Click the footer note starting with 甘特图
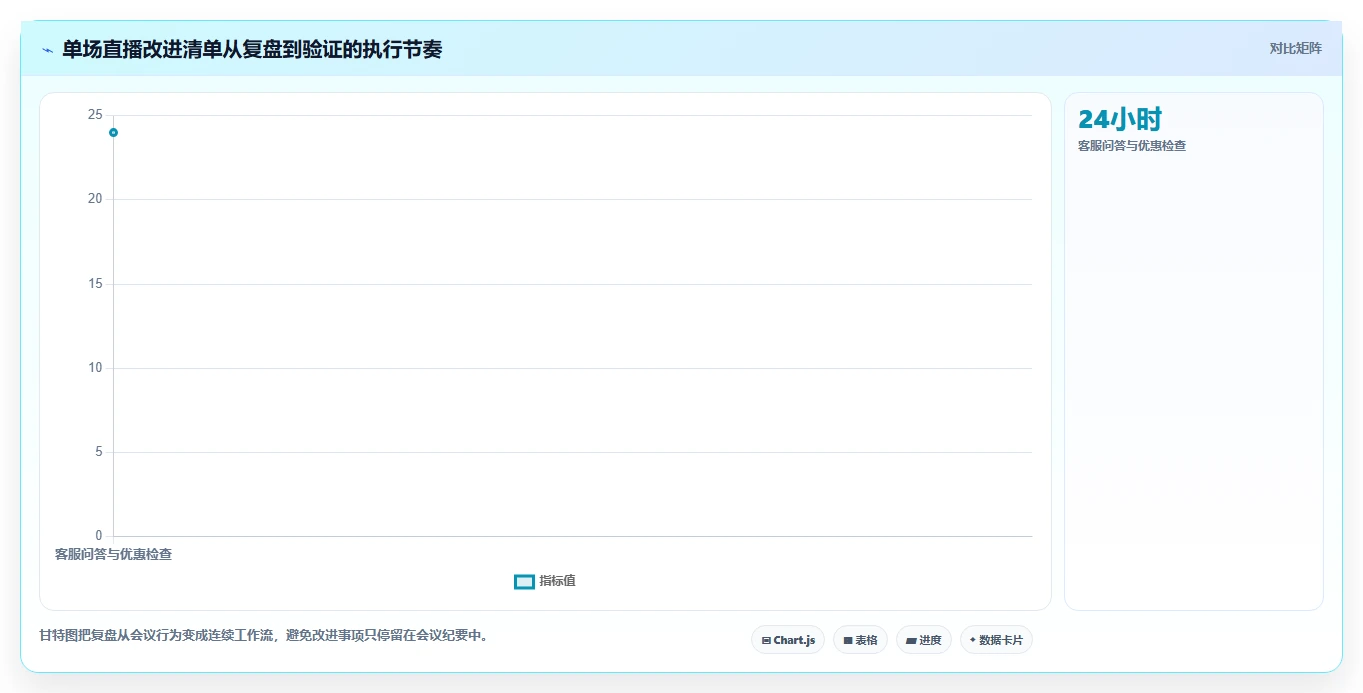 click(264, 635)
